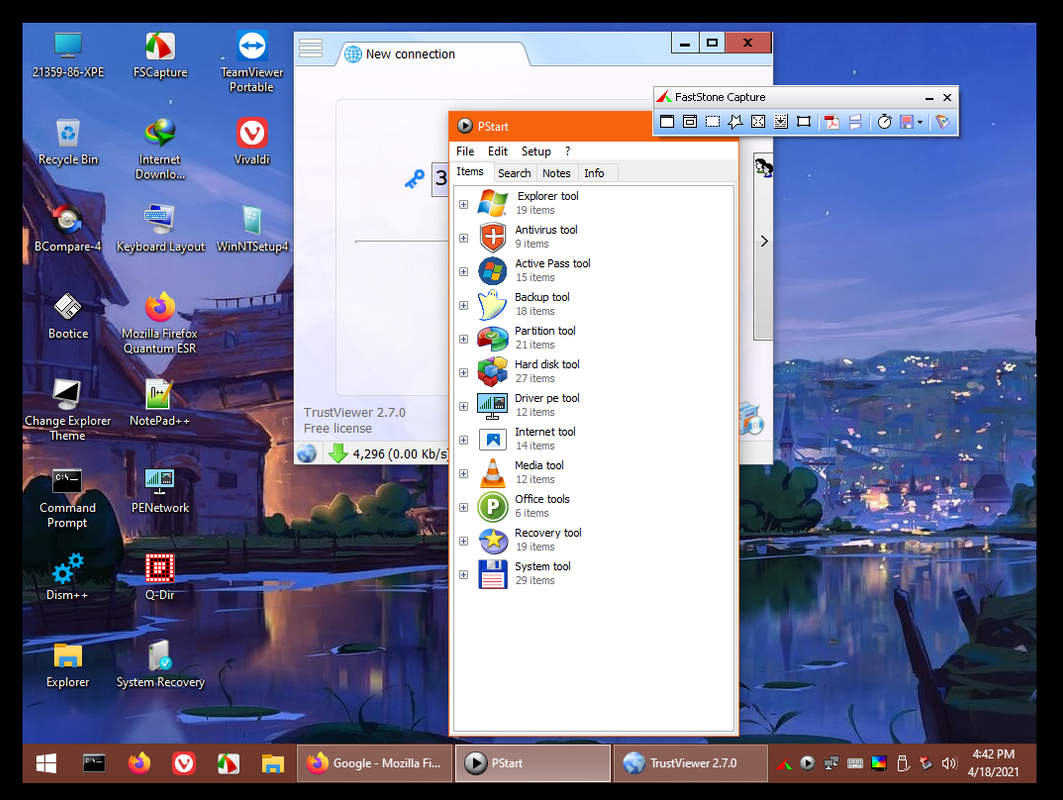Expand Partition tool group

(x=464, y=339)
